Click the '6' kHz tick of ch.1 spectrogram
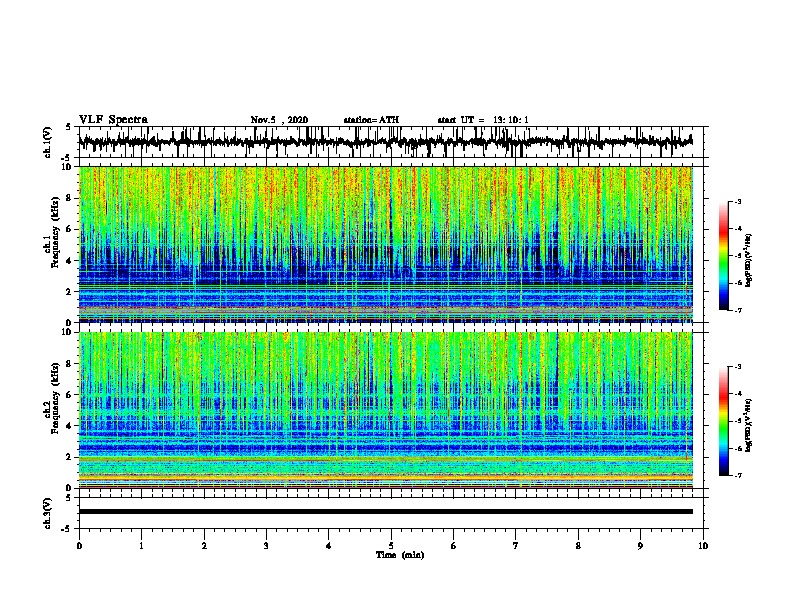The width and height of the screenshot is (792, 612). click(70, 229)
